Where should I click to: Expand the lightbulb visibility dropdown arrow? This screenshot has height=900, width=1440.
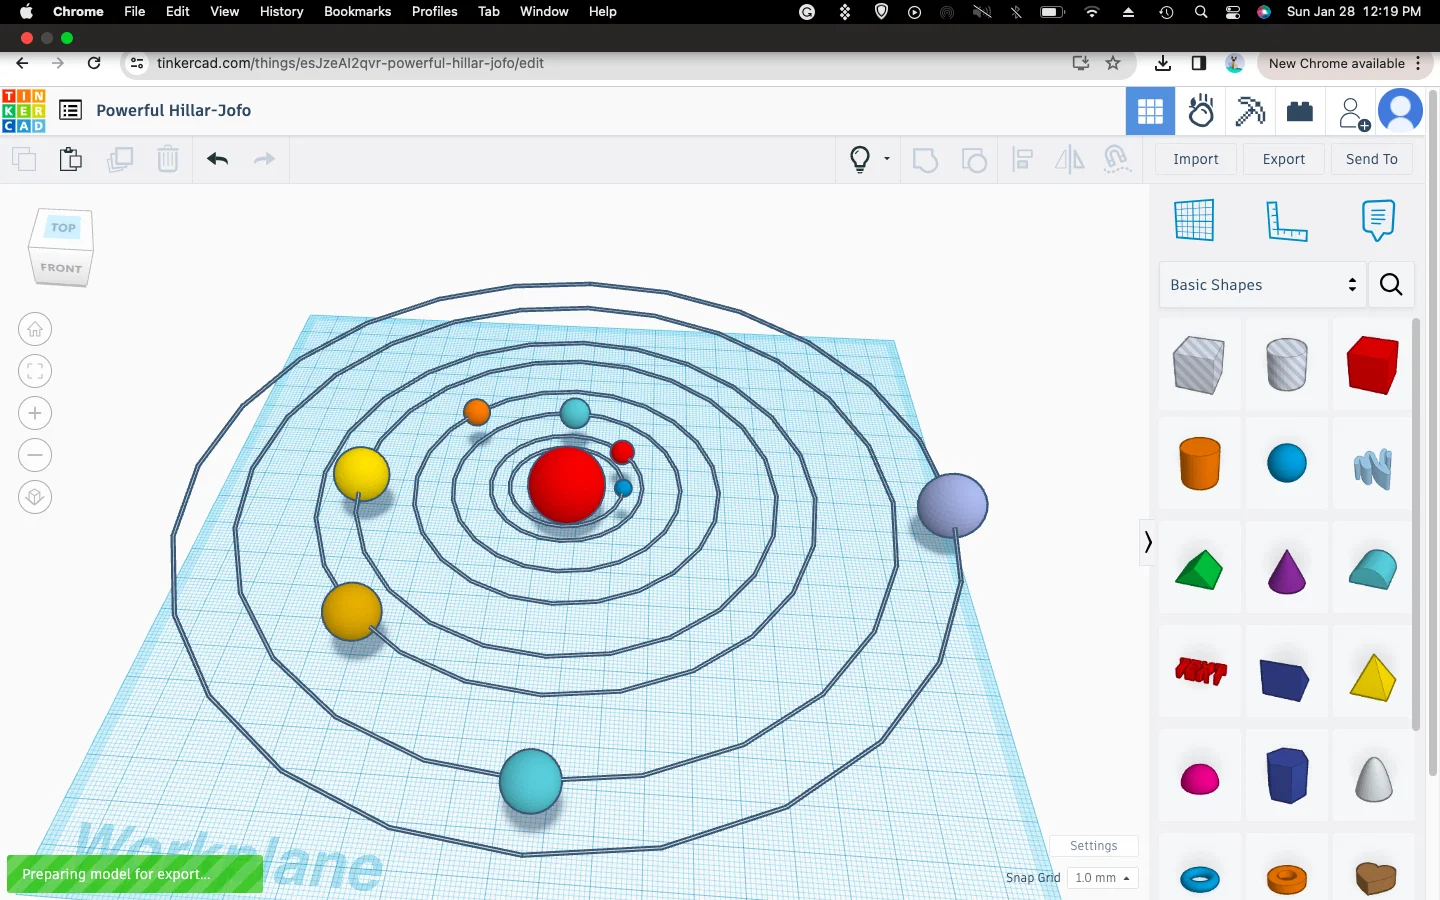point(887,159)
